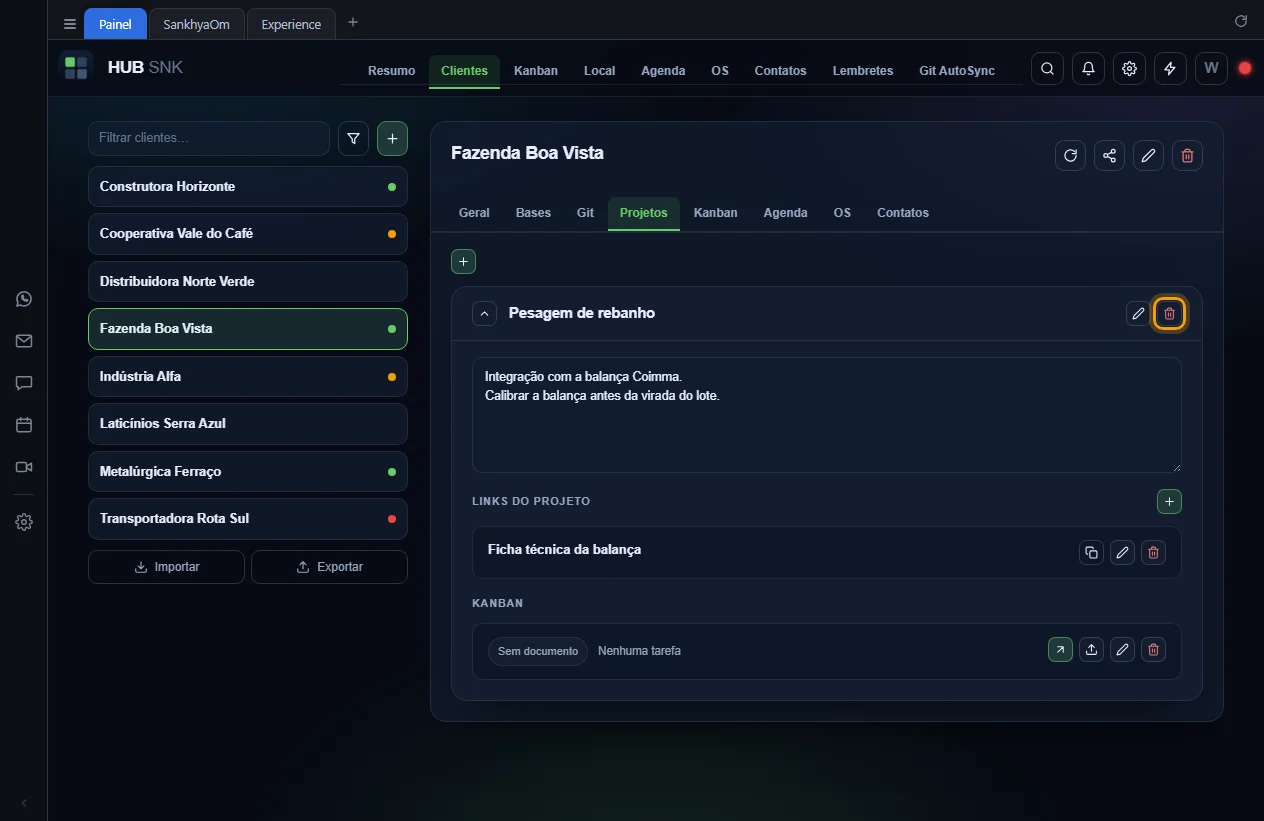Open the video camera sidebar icon
Viewport: 1264px width, 821px height.
click(x=24, y=467)
